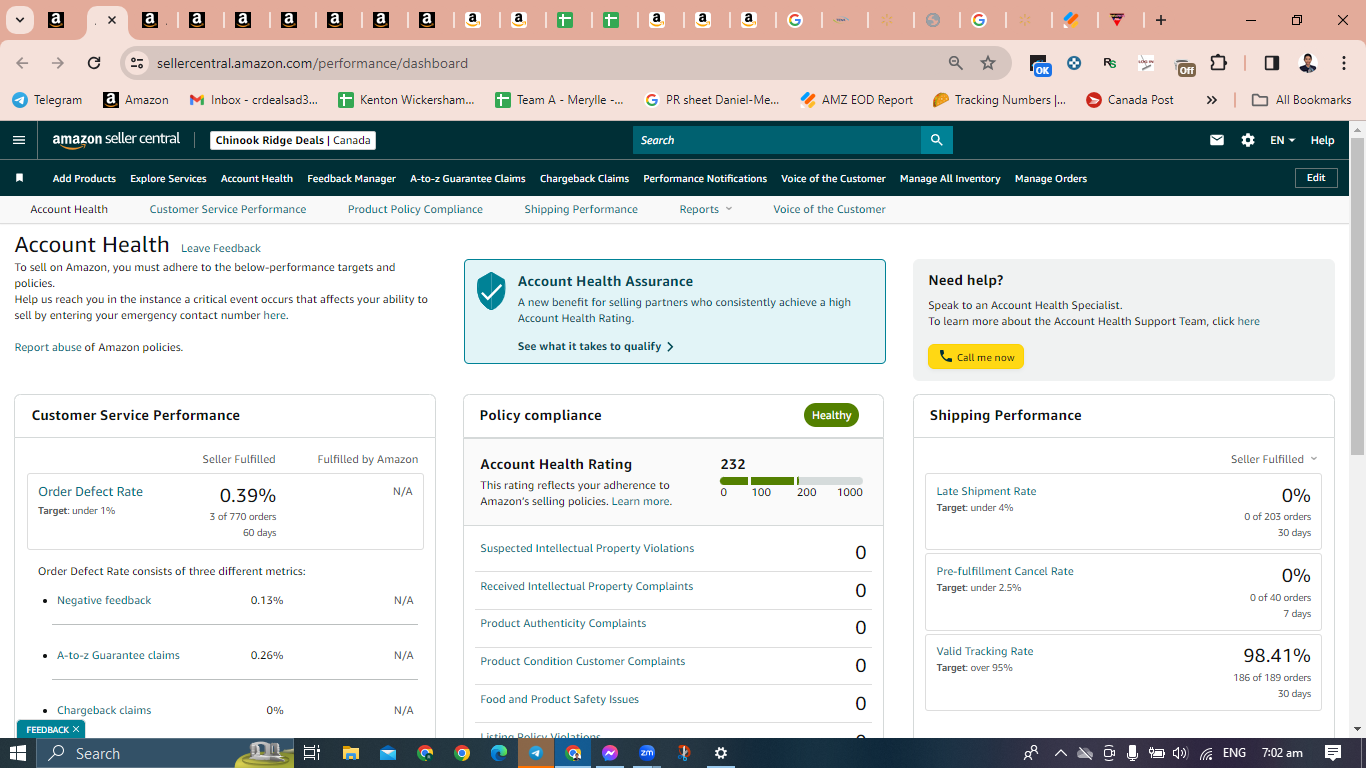Open the Order Defect Rate link

pos(90,491)
